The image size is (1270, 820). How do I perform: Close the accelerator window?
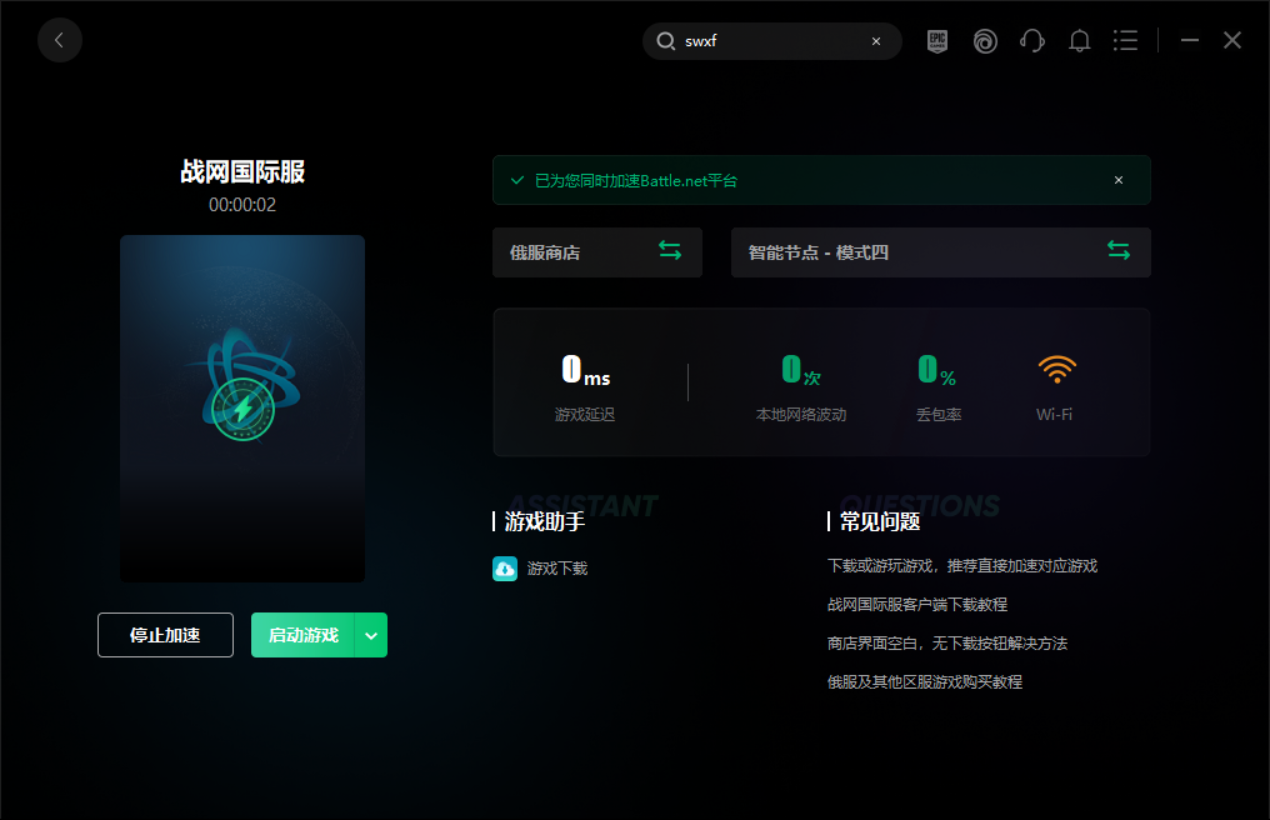[1232, 40]
